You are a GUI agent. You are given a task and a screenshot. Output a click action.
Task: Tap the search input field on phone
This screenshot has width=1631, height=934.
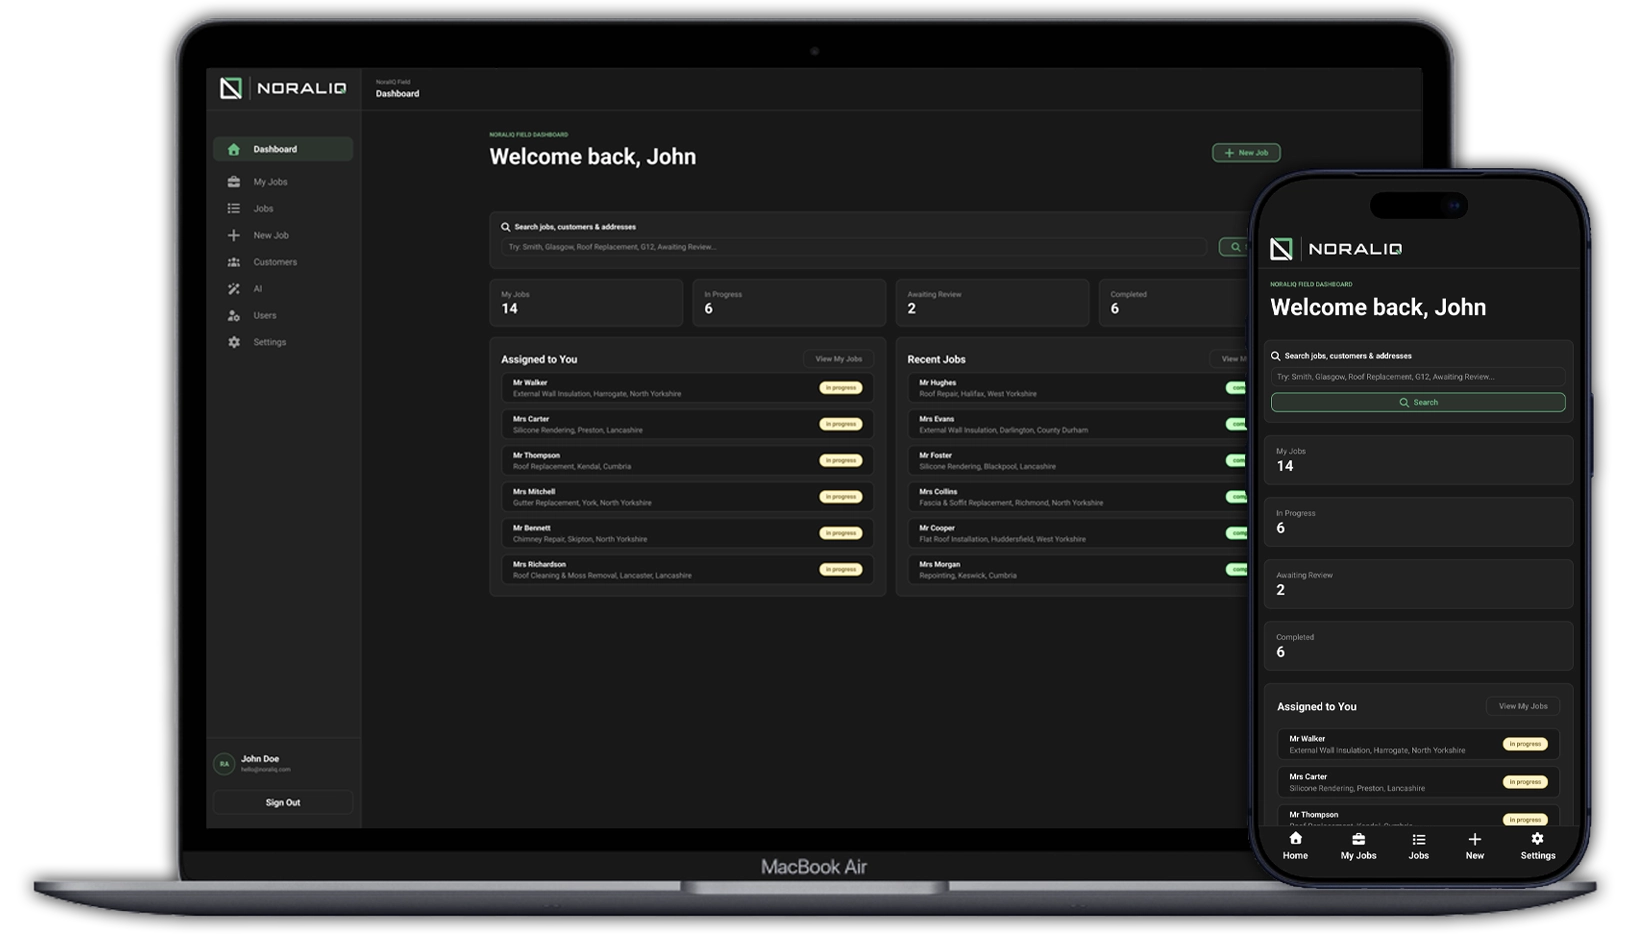1418,377
